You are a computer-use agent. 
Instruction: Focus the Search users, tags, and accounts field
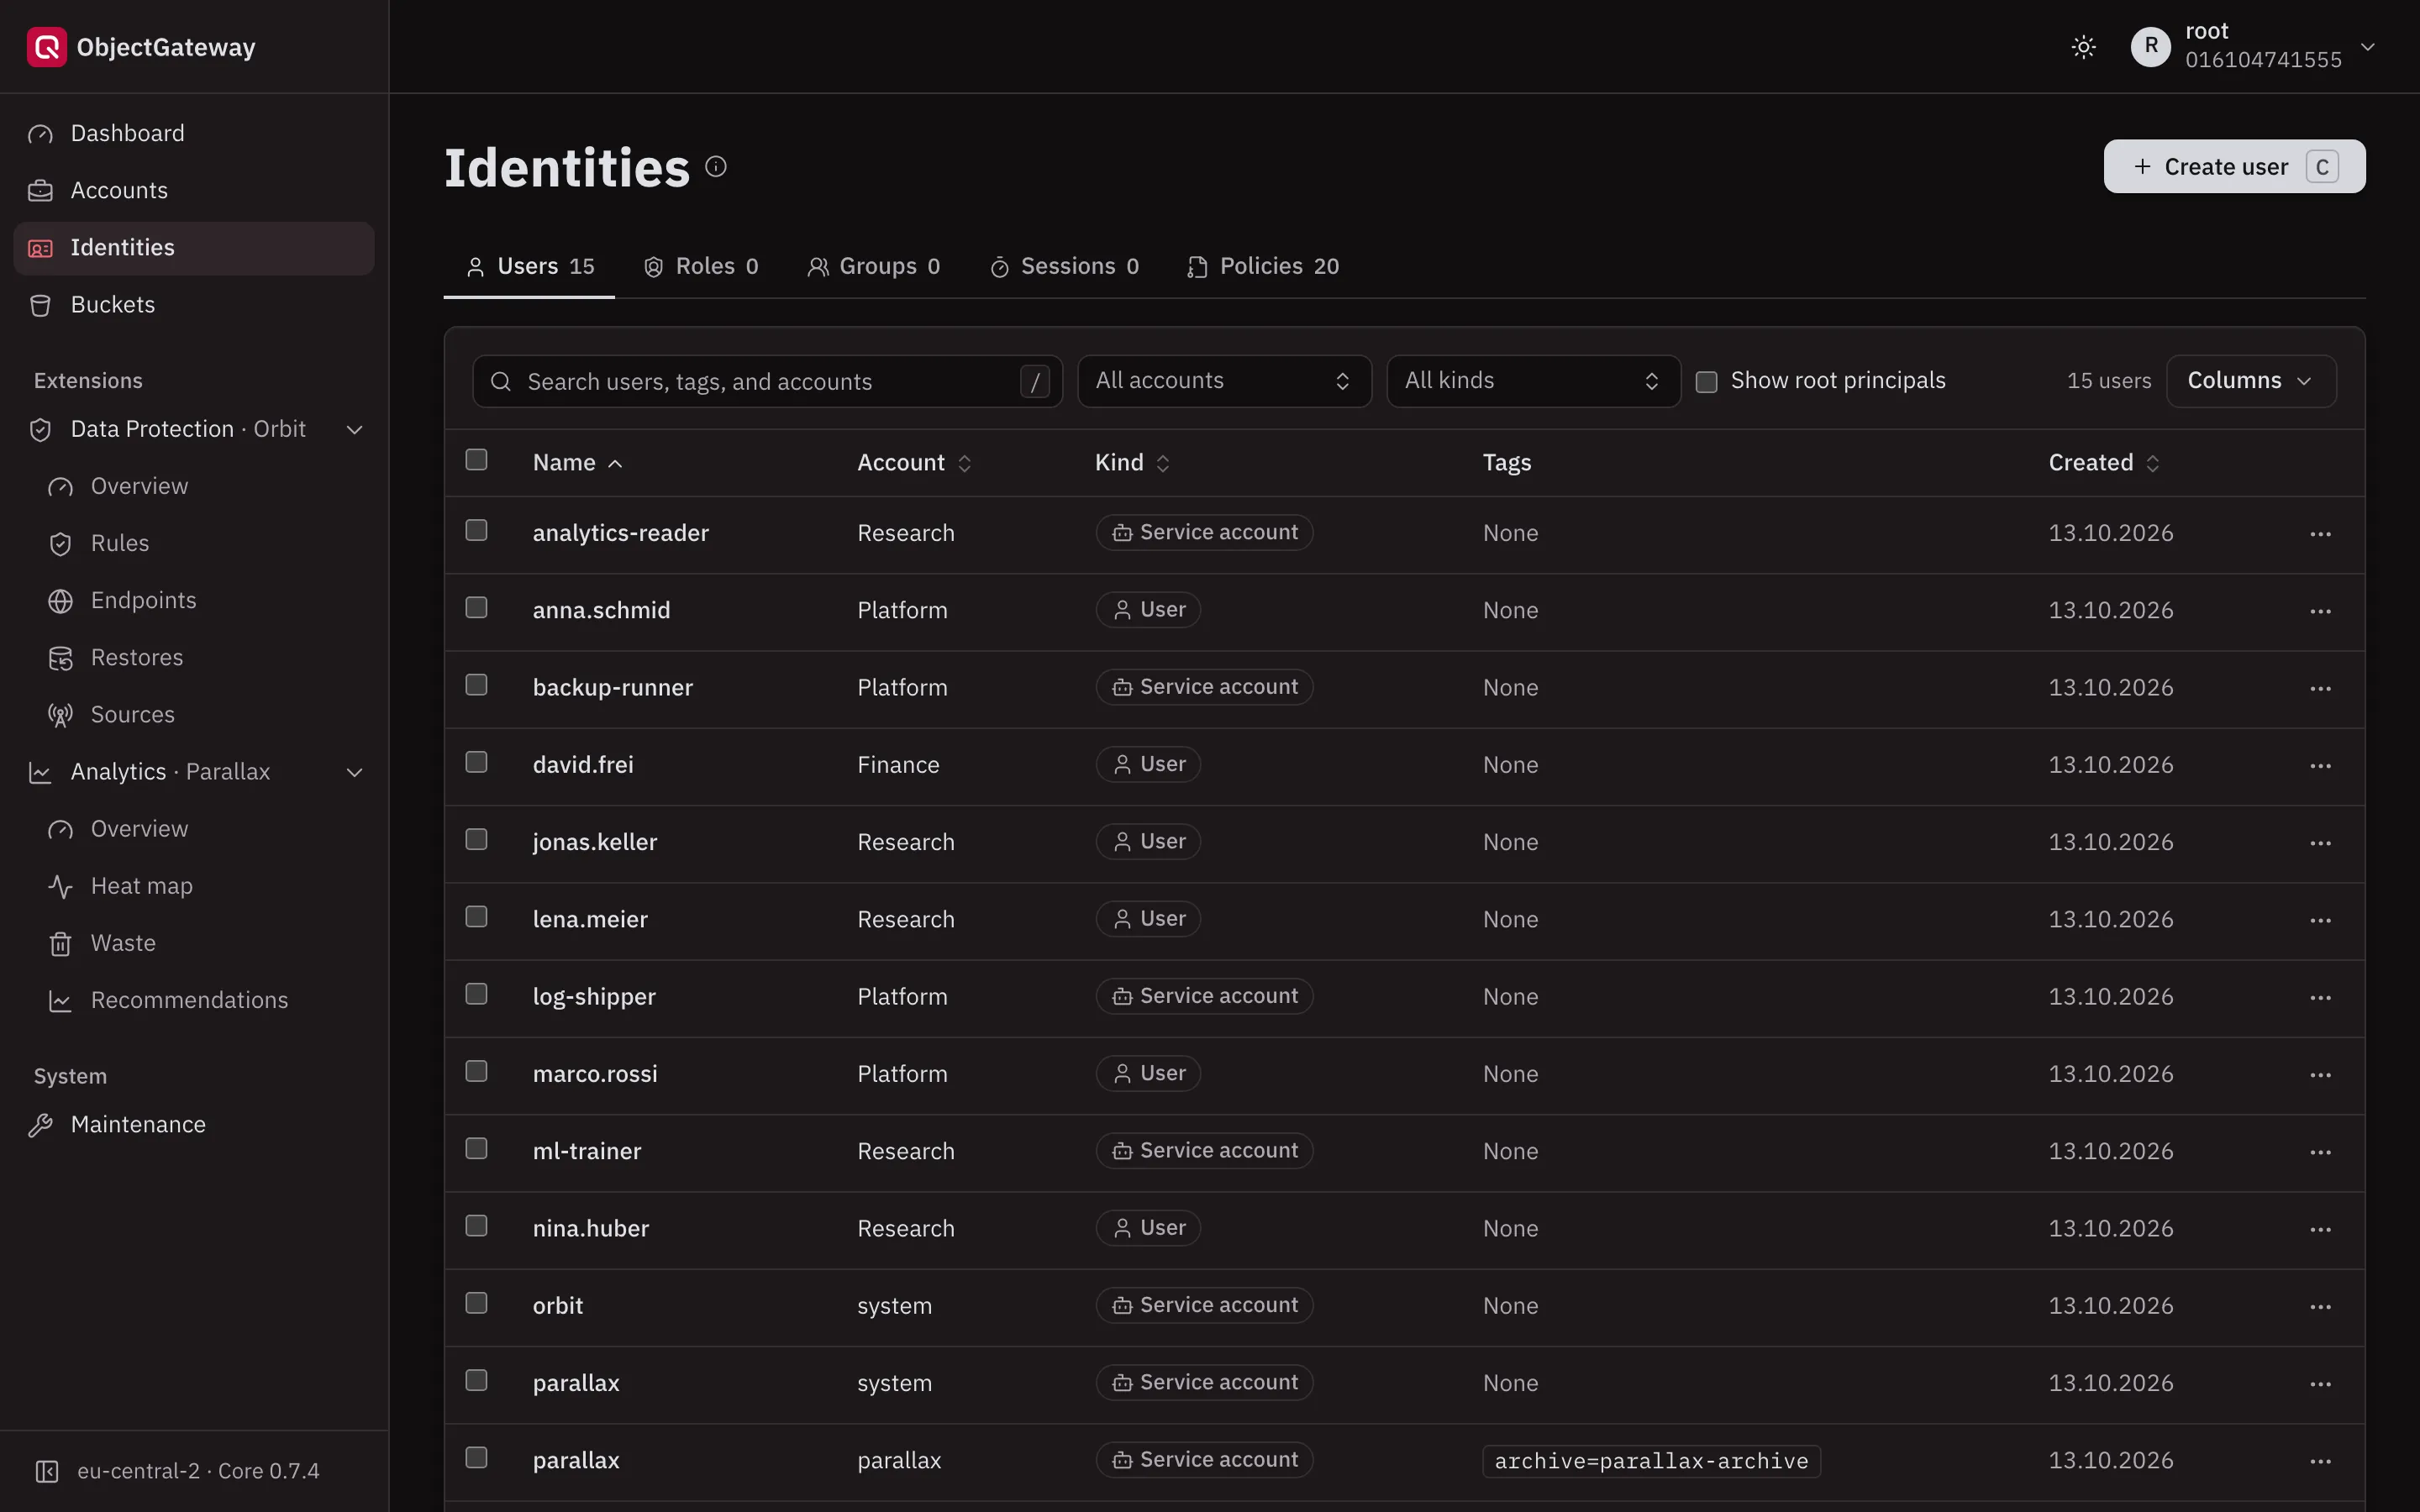click(x=767, y=381)
